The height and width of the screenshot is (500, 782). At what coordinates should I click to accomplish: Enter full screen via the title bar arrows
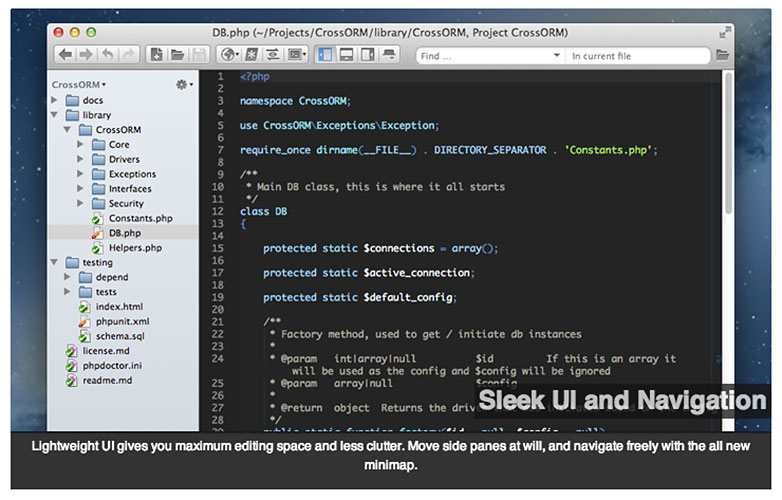point(724,33)
